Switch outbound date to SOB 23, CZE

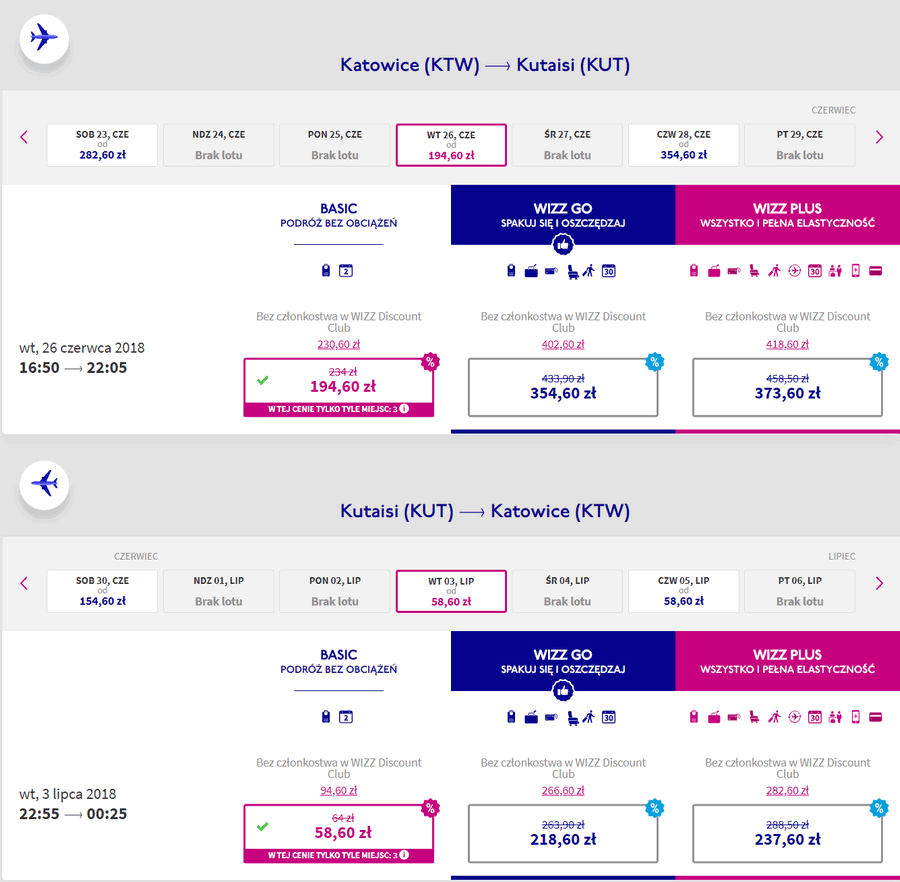(x=102, y=145)
